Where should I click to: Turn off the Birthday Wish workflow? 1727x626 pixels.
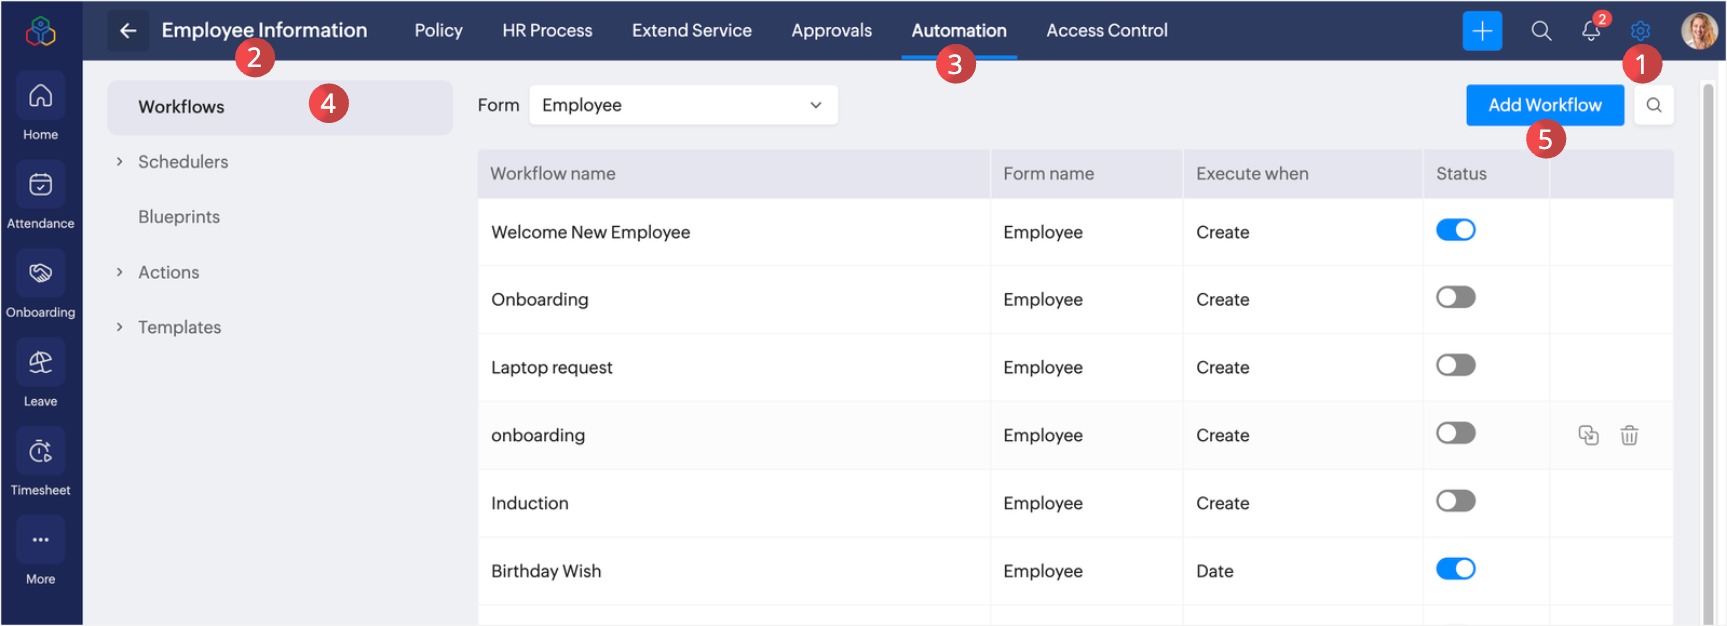(x=1455, y=569)
